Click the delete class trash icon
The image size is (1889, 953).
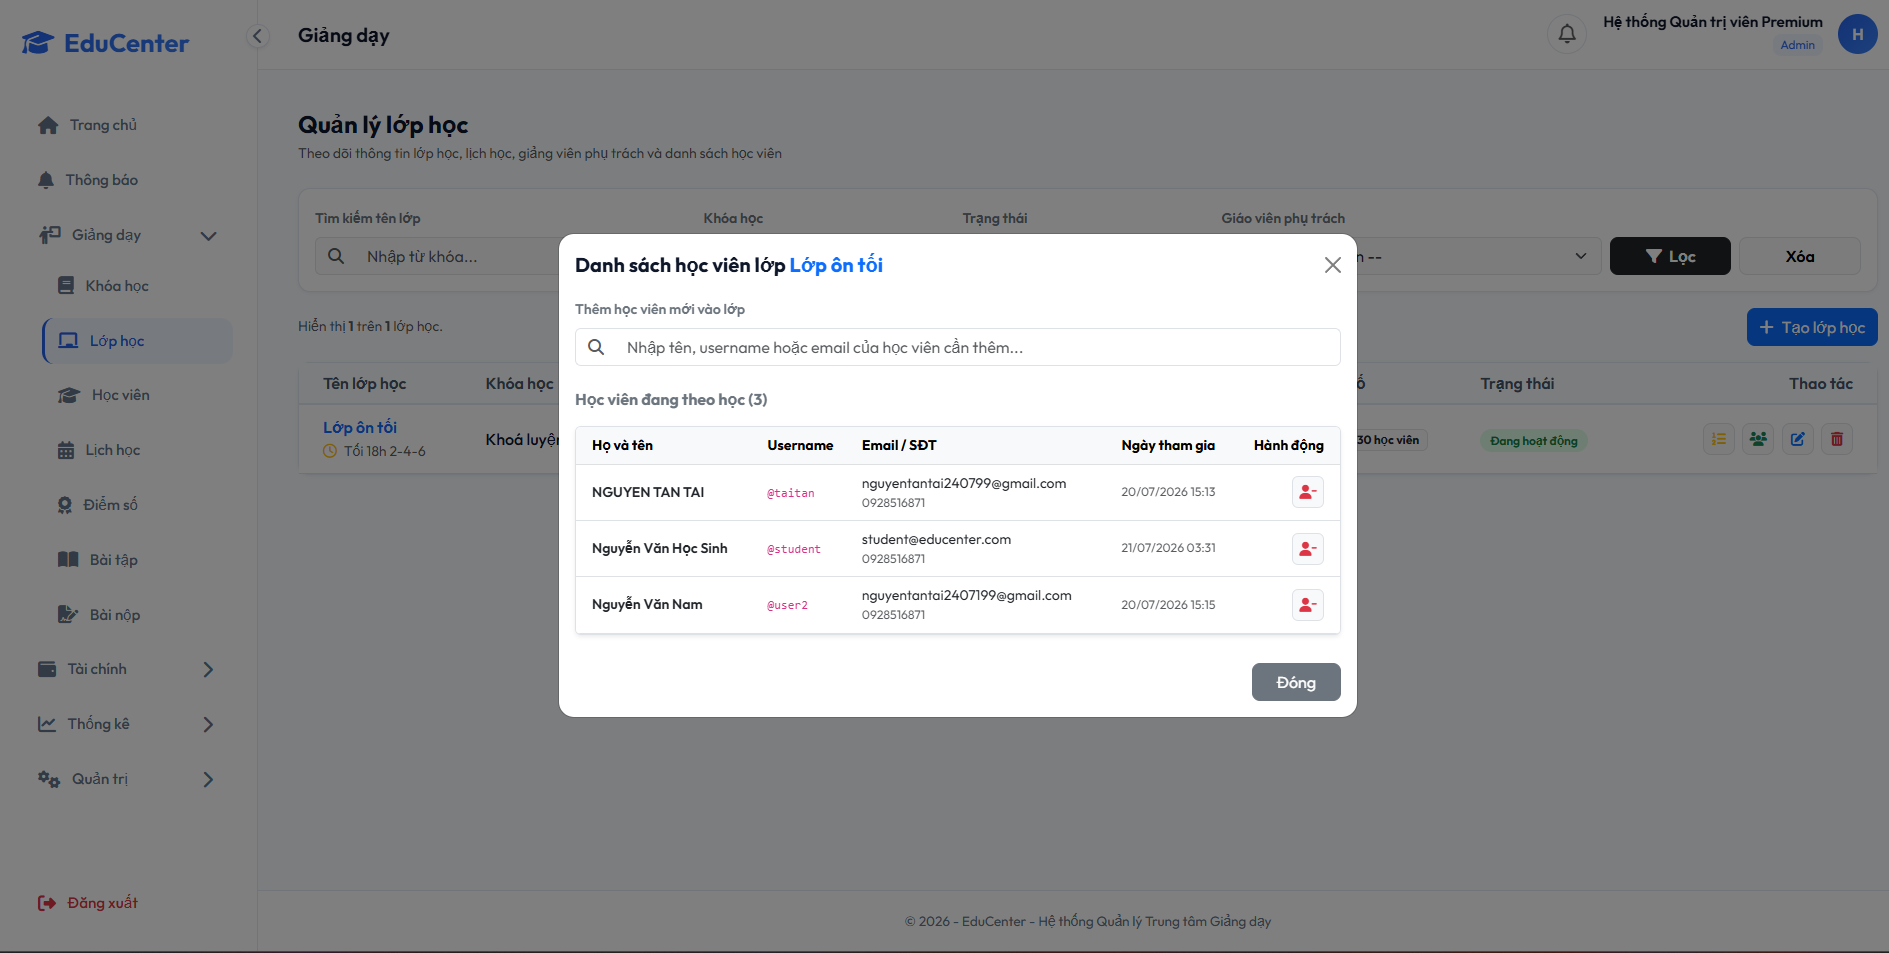(x=1837, y=439)
